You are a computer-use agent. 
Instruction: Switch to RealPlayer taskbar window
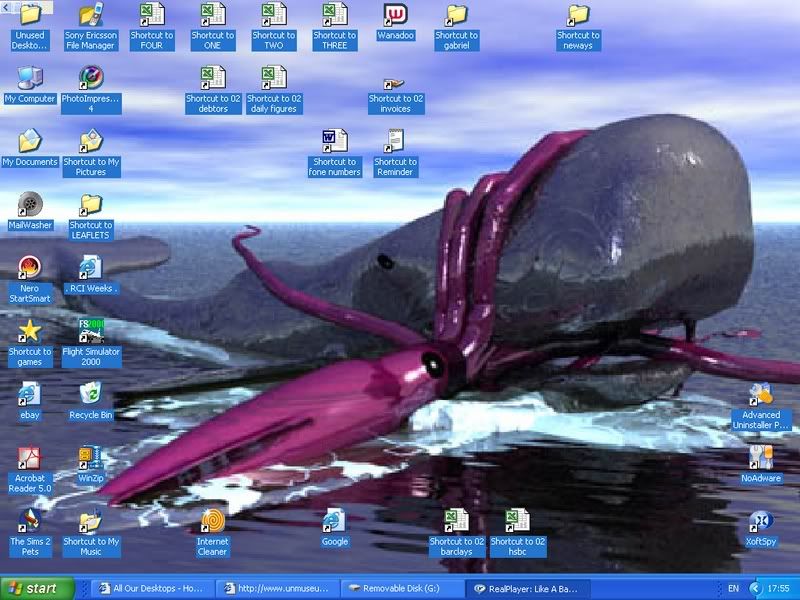[x=527, y=588]
